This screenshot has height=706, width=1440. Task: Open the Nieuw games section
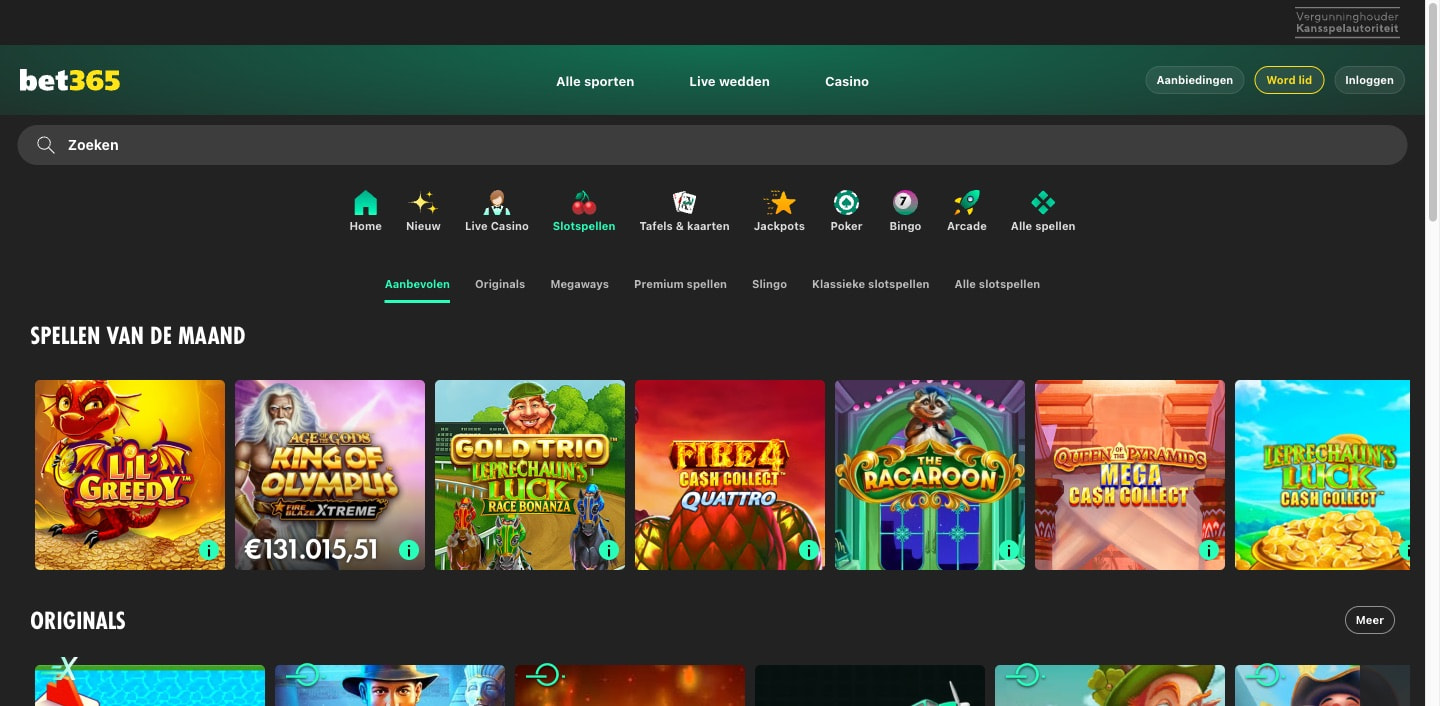pyautogui.click(x=423, y=210)
